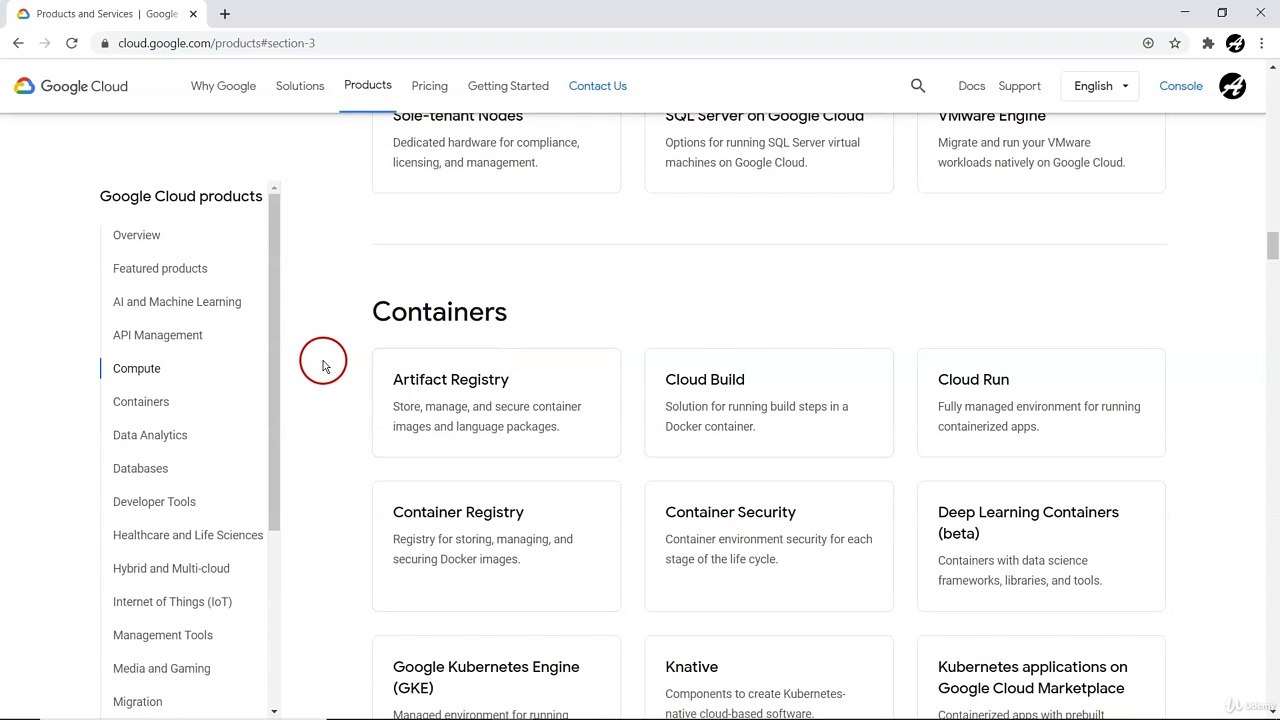The image size is (1280, 720).
Task: Open the Container Registry card
Action: click(x=496, y=546)
